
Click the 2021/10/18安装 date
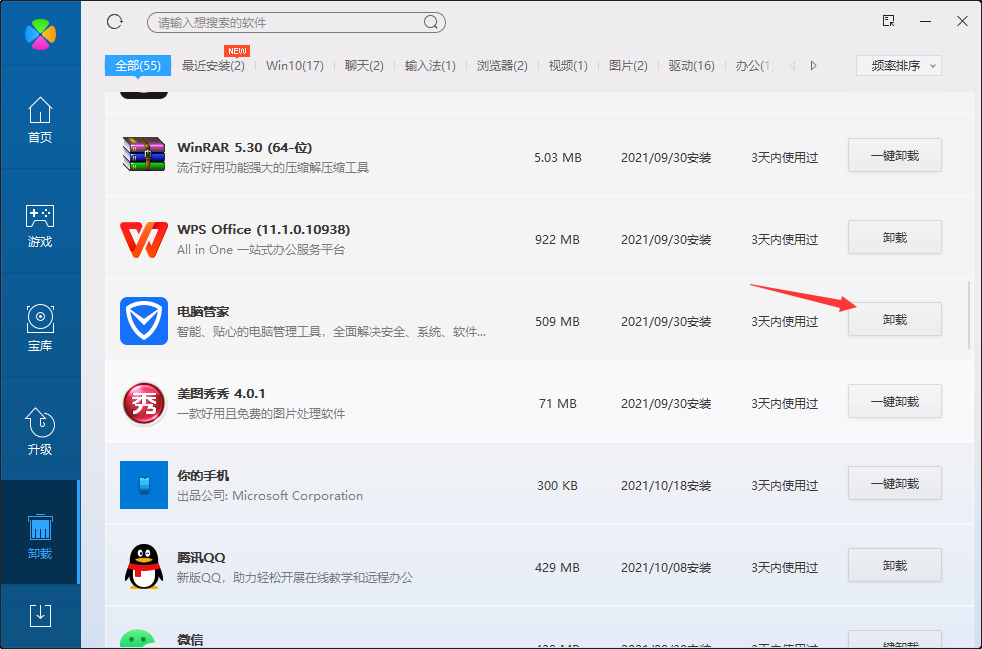click(x=666, y=486)
